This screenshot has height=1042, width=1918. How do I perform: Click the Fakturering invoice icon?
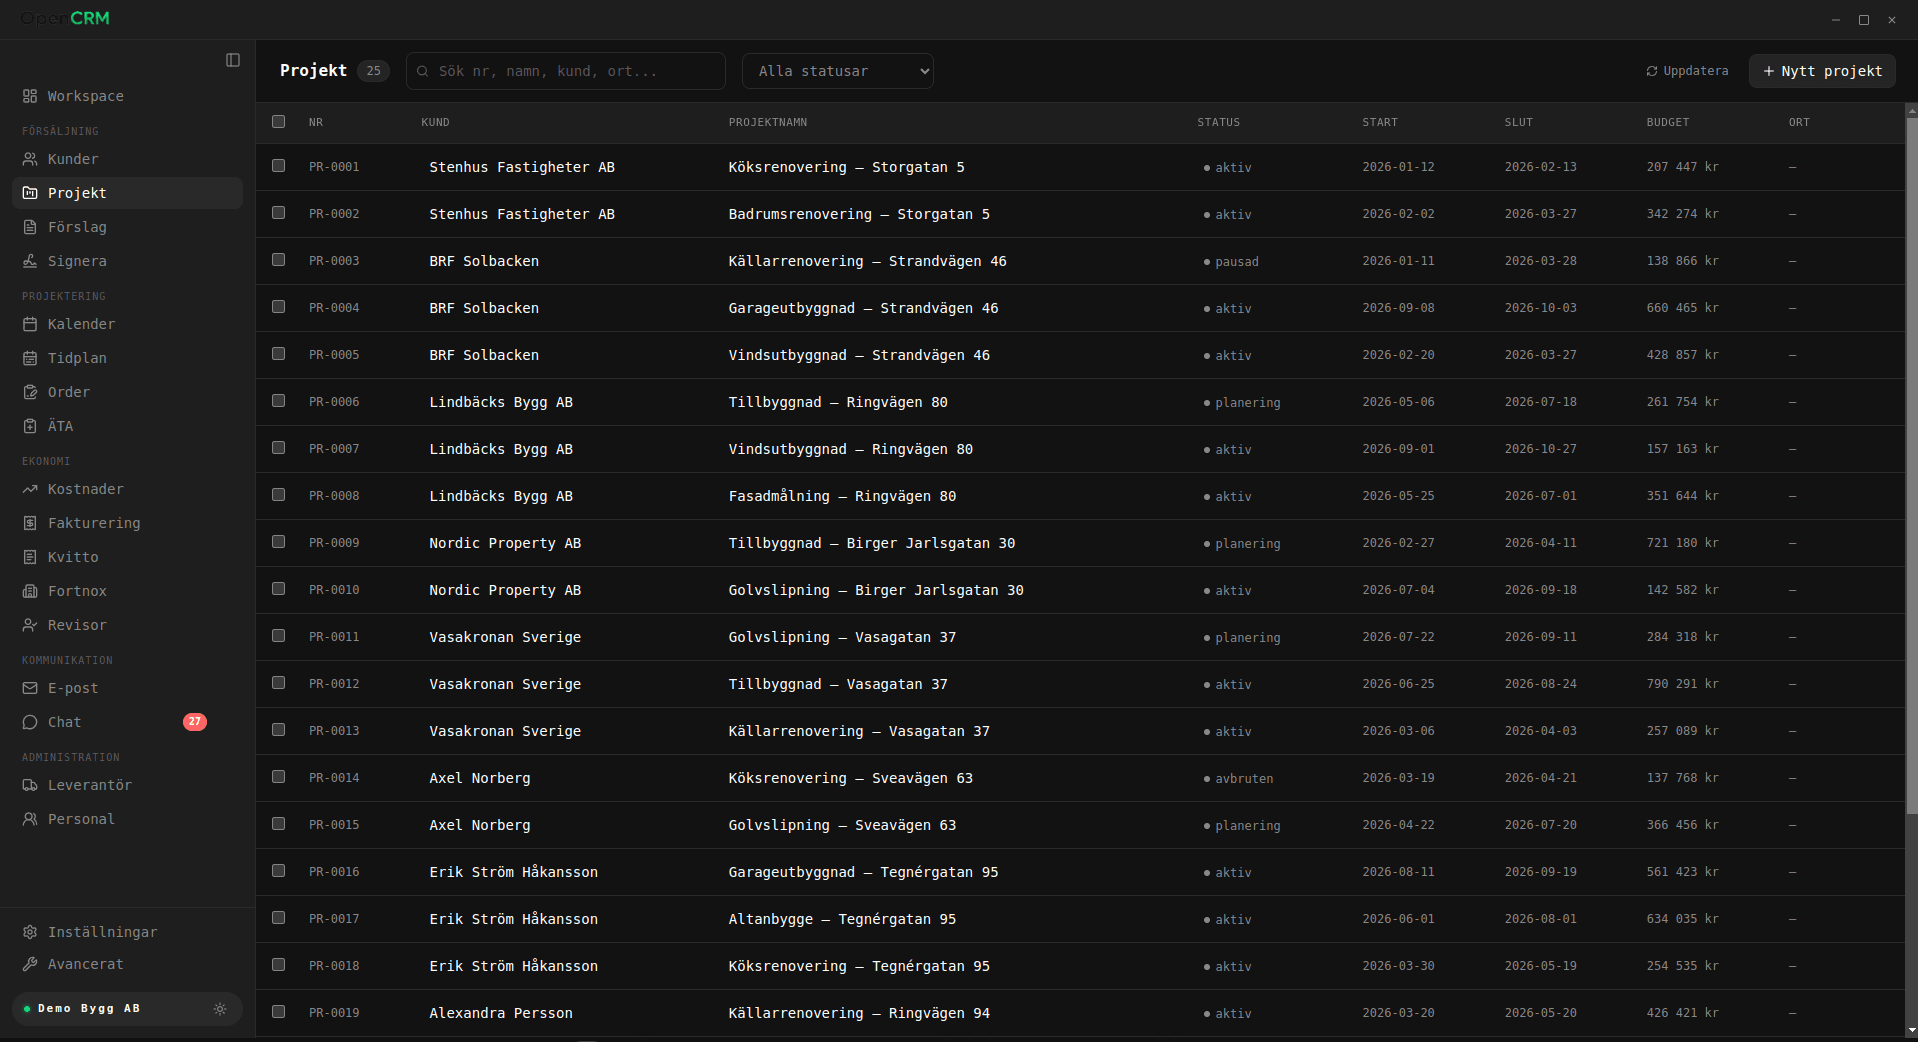(30, 523)
